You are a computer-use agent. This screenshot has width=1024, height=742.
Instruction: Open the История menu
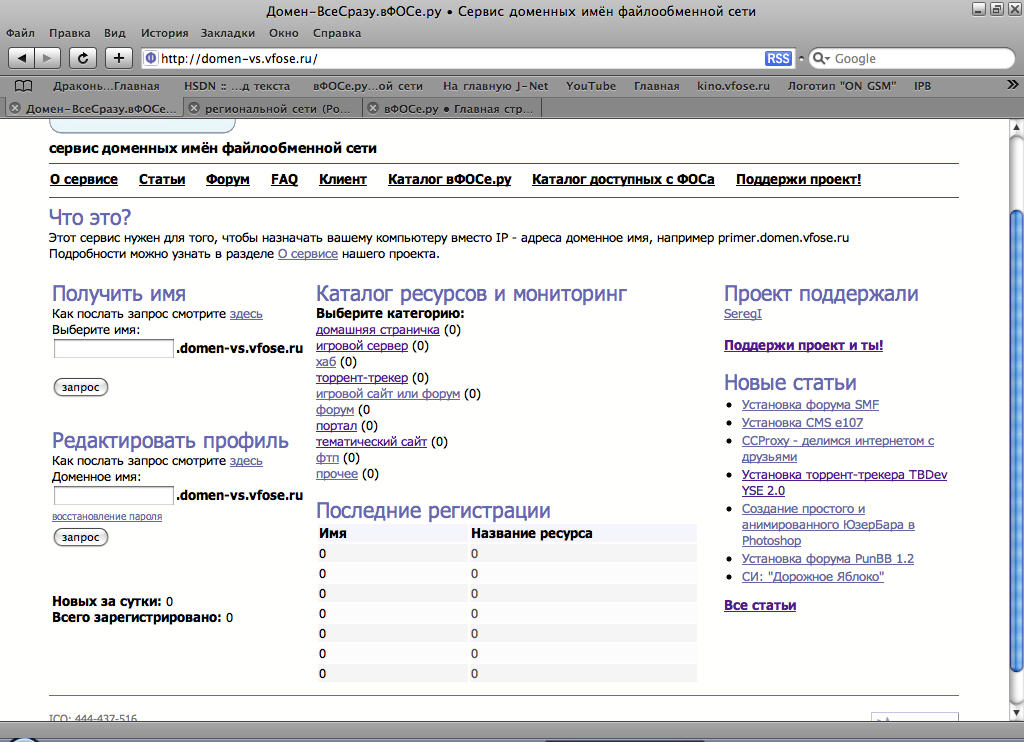(164, 33)
